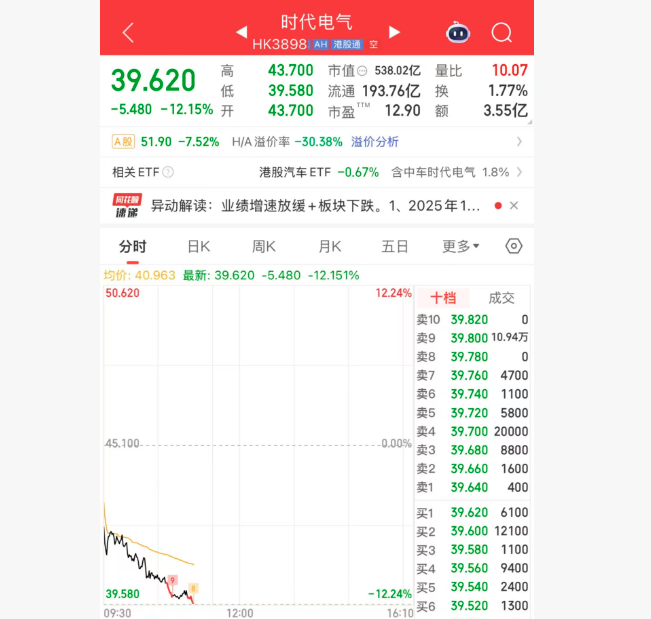651x619 pixels.
Task: Tap the AH badge under the stock name
Action: [x=320, y=44]
